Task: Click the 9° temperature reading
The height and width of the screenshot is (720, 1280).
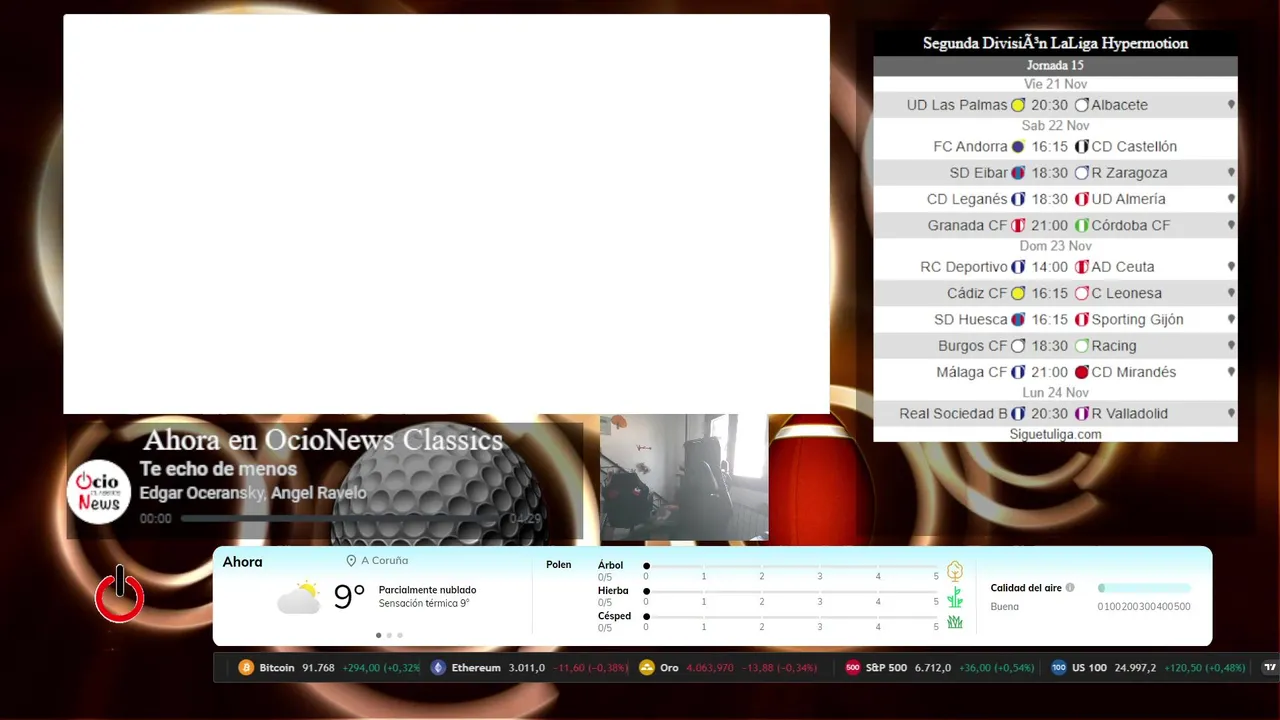Action: pos(349,597)
